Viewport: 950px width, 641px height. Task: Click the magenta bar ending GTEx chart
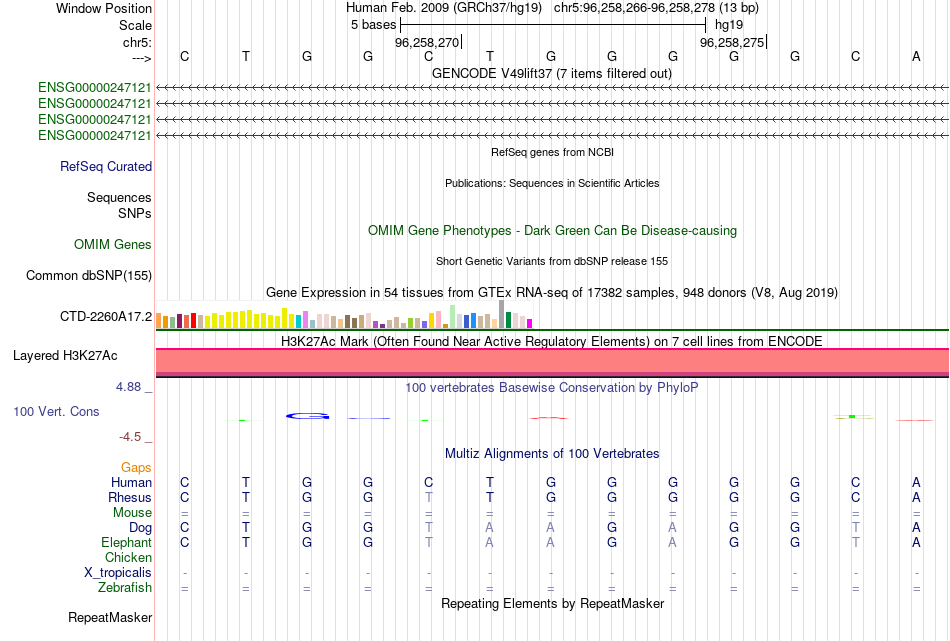[x=530, y=324]
